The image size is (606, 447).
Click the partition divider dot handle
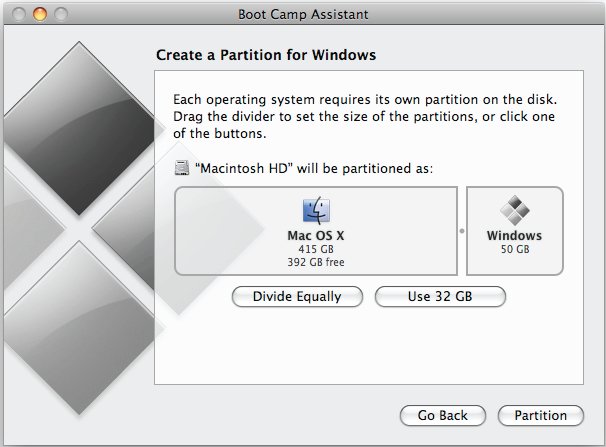(462, 230)
